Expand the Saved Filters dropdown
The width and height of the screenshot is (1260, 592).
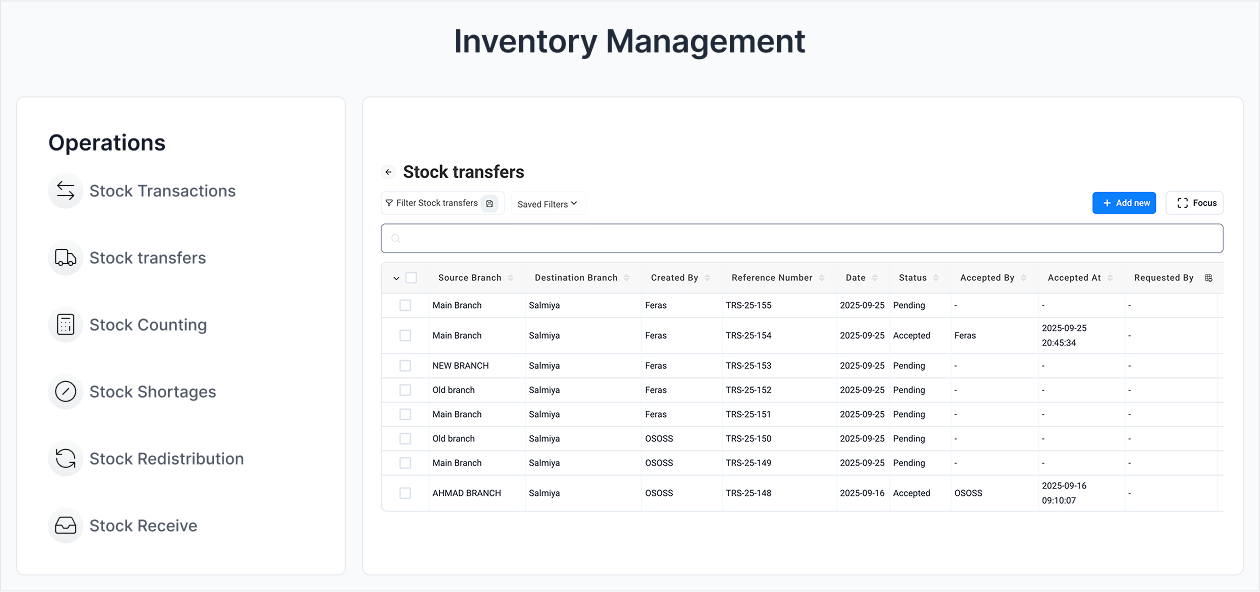[x=547, y=204]
